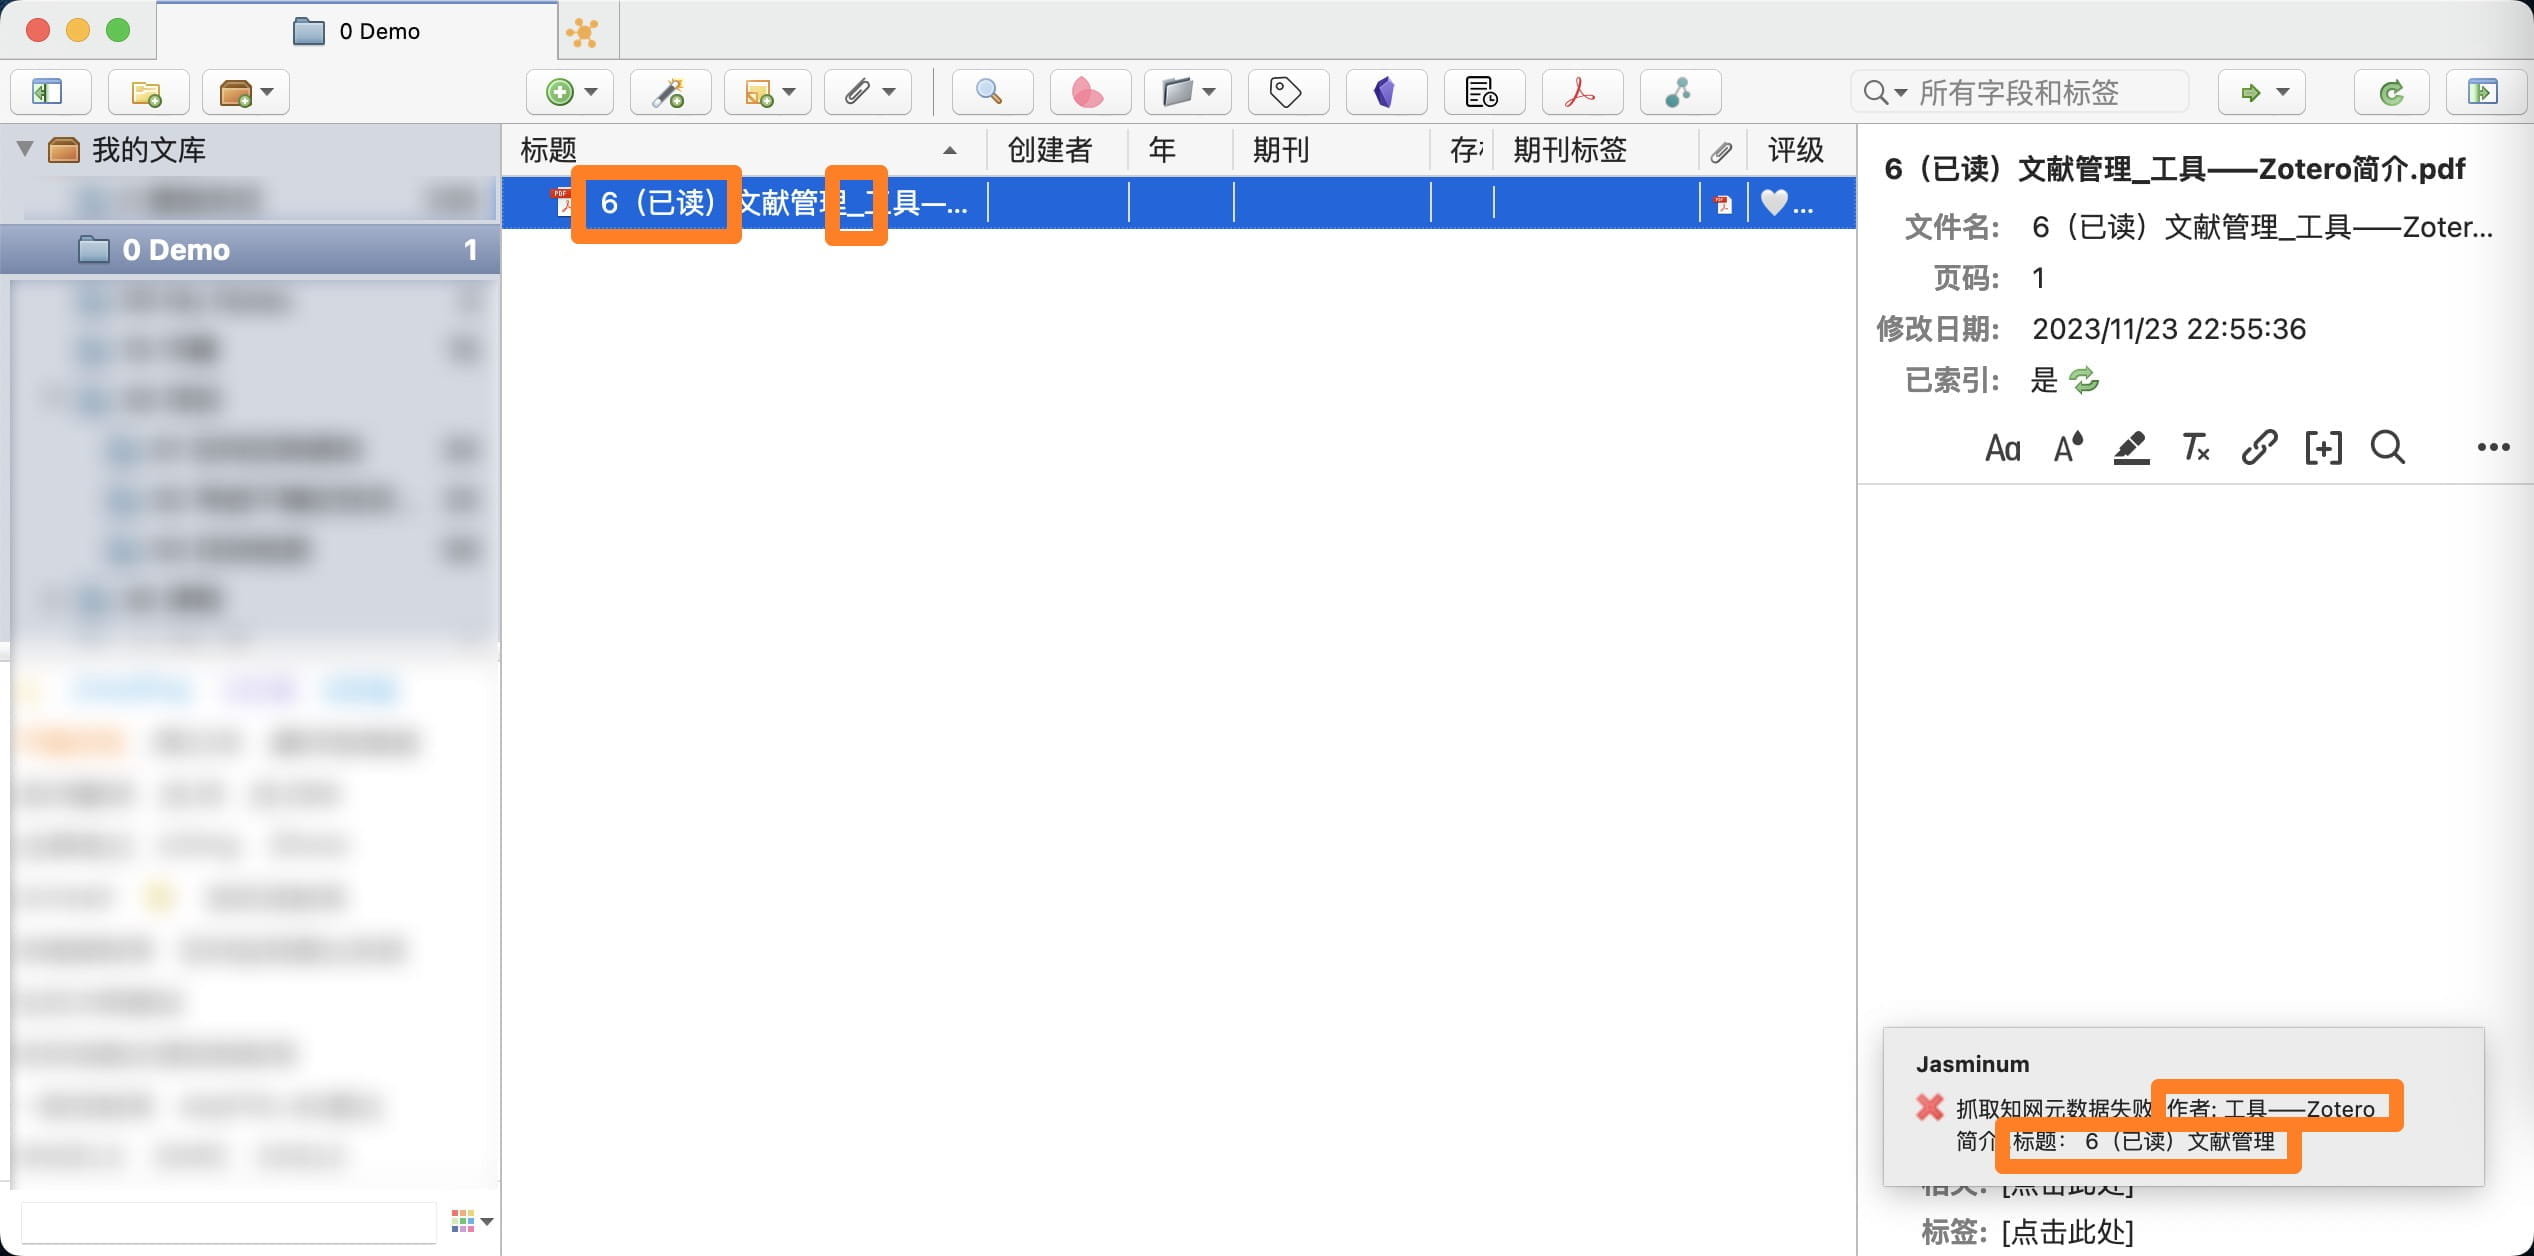Toggle the right item pane visibility

click(2482, 93)
